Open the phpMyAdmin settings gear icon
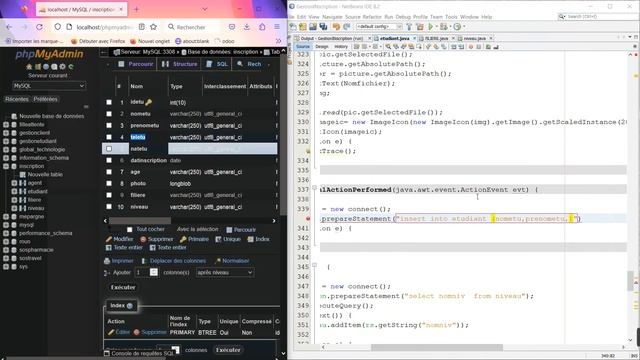The image size is (640, 360). (62, 67)
